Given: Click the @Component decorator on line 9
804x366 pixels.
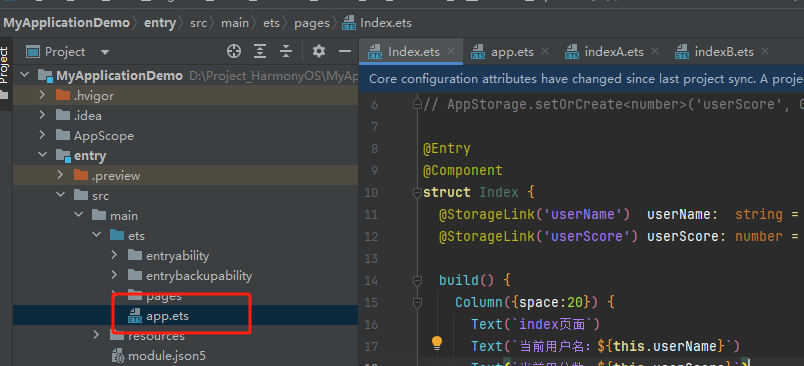Looking at the screenshot, I should pyautogui.click(x=463, y=170).
